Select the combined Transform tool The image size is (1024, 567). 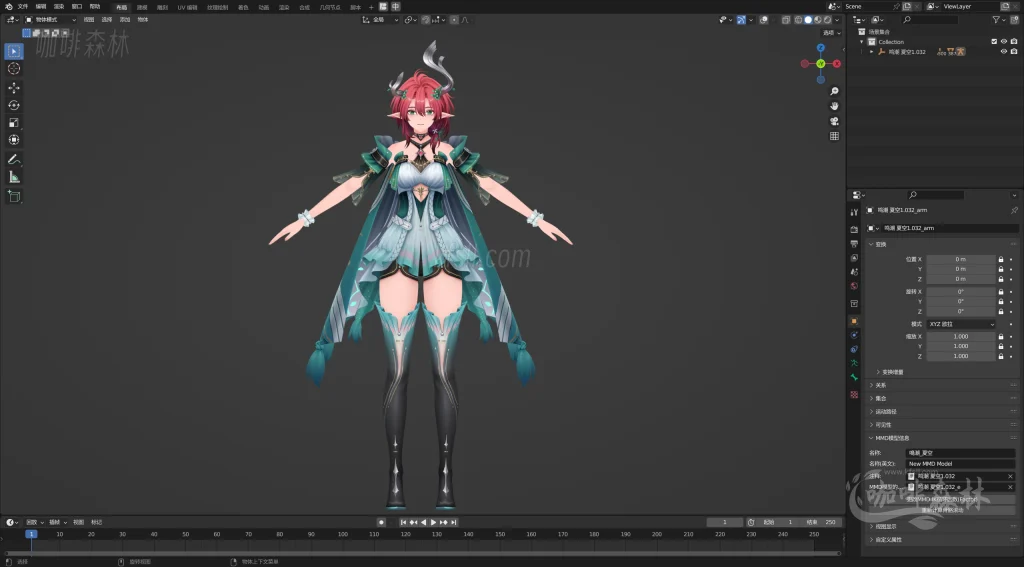coord(14,140)
